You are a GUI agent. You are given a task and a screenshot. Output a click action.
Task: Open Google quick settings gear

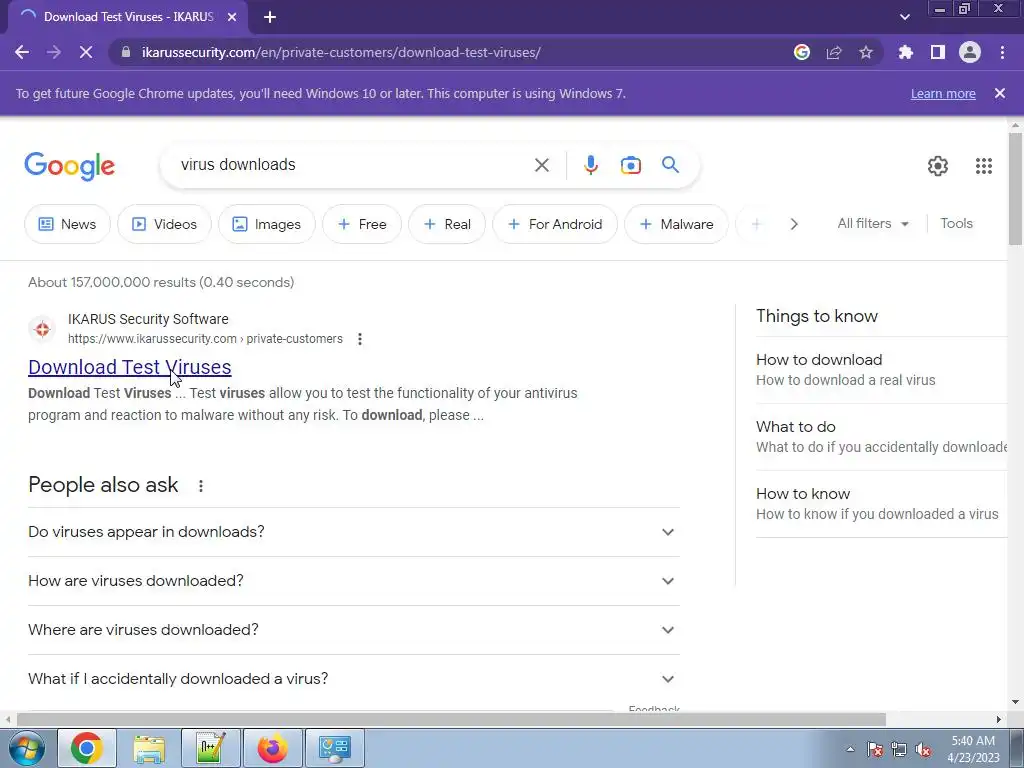938,166
